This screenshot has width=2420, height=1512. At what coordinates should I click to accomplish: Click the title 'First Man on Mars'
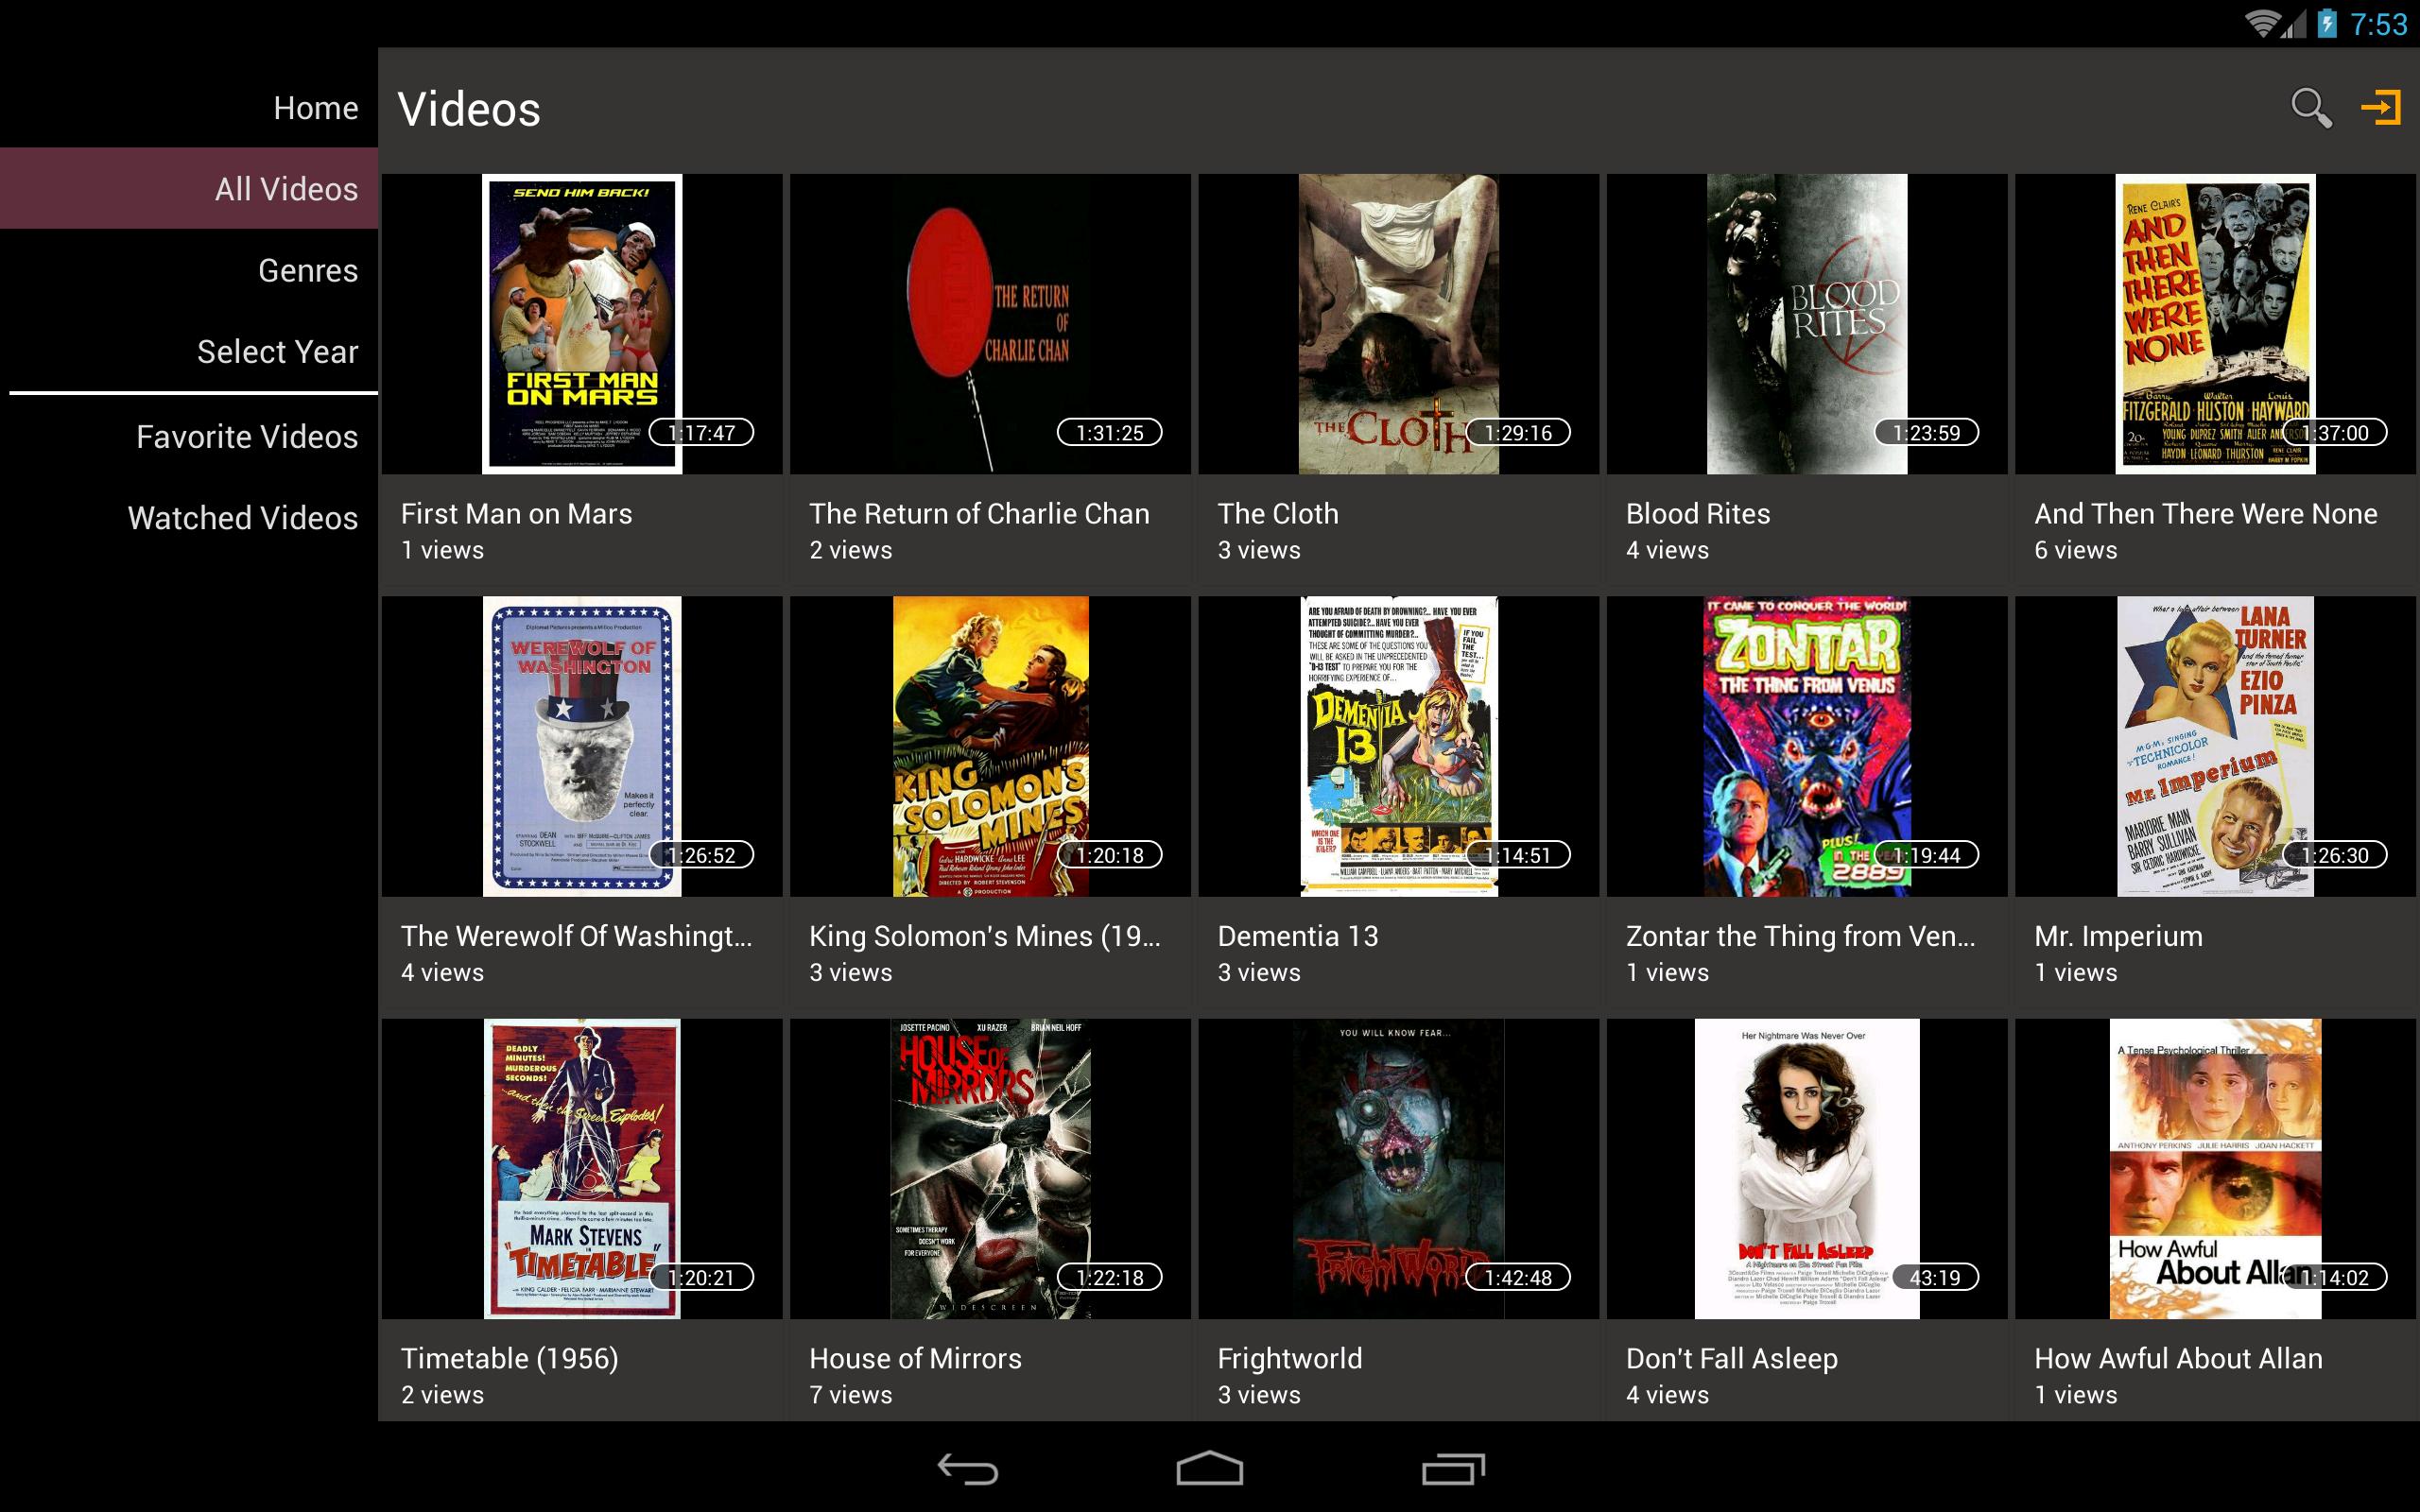[516, 513]
